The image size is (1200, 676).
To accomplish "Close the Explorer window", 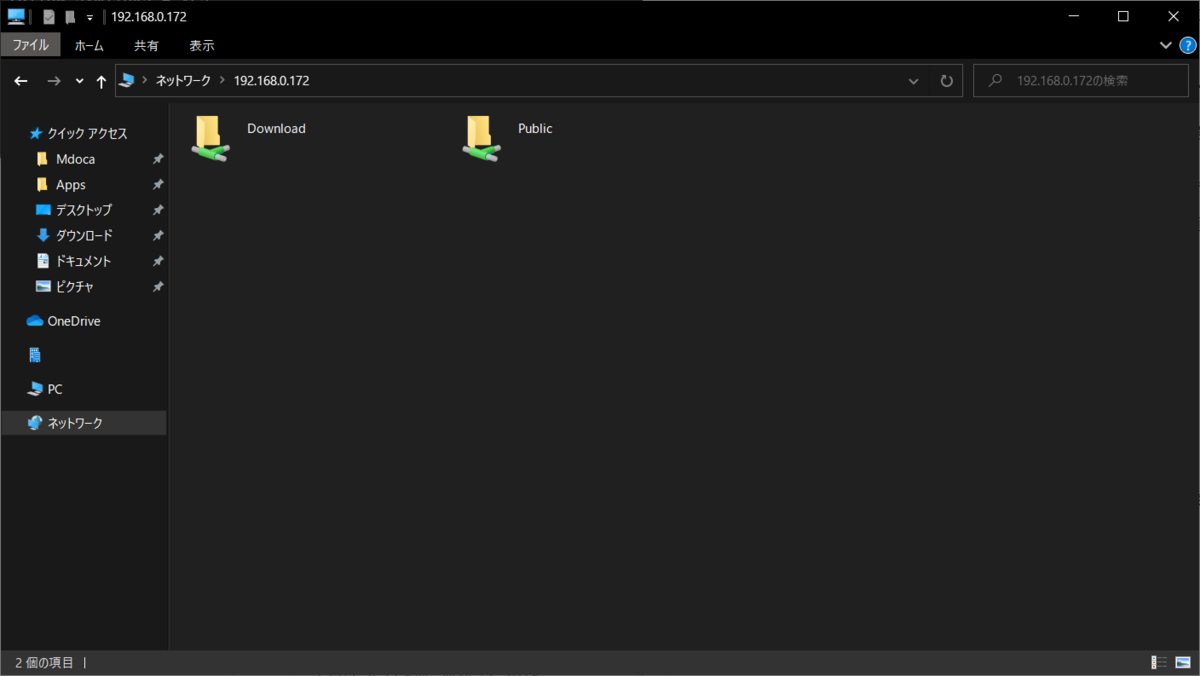I will [x=1173, y=16].
